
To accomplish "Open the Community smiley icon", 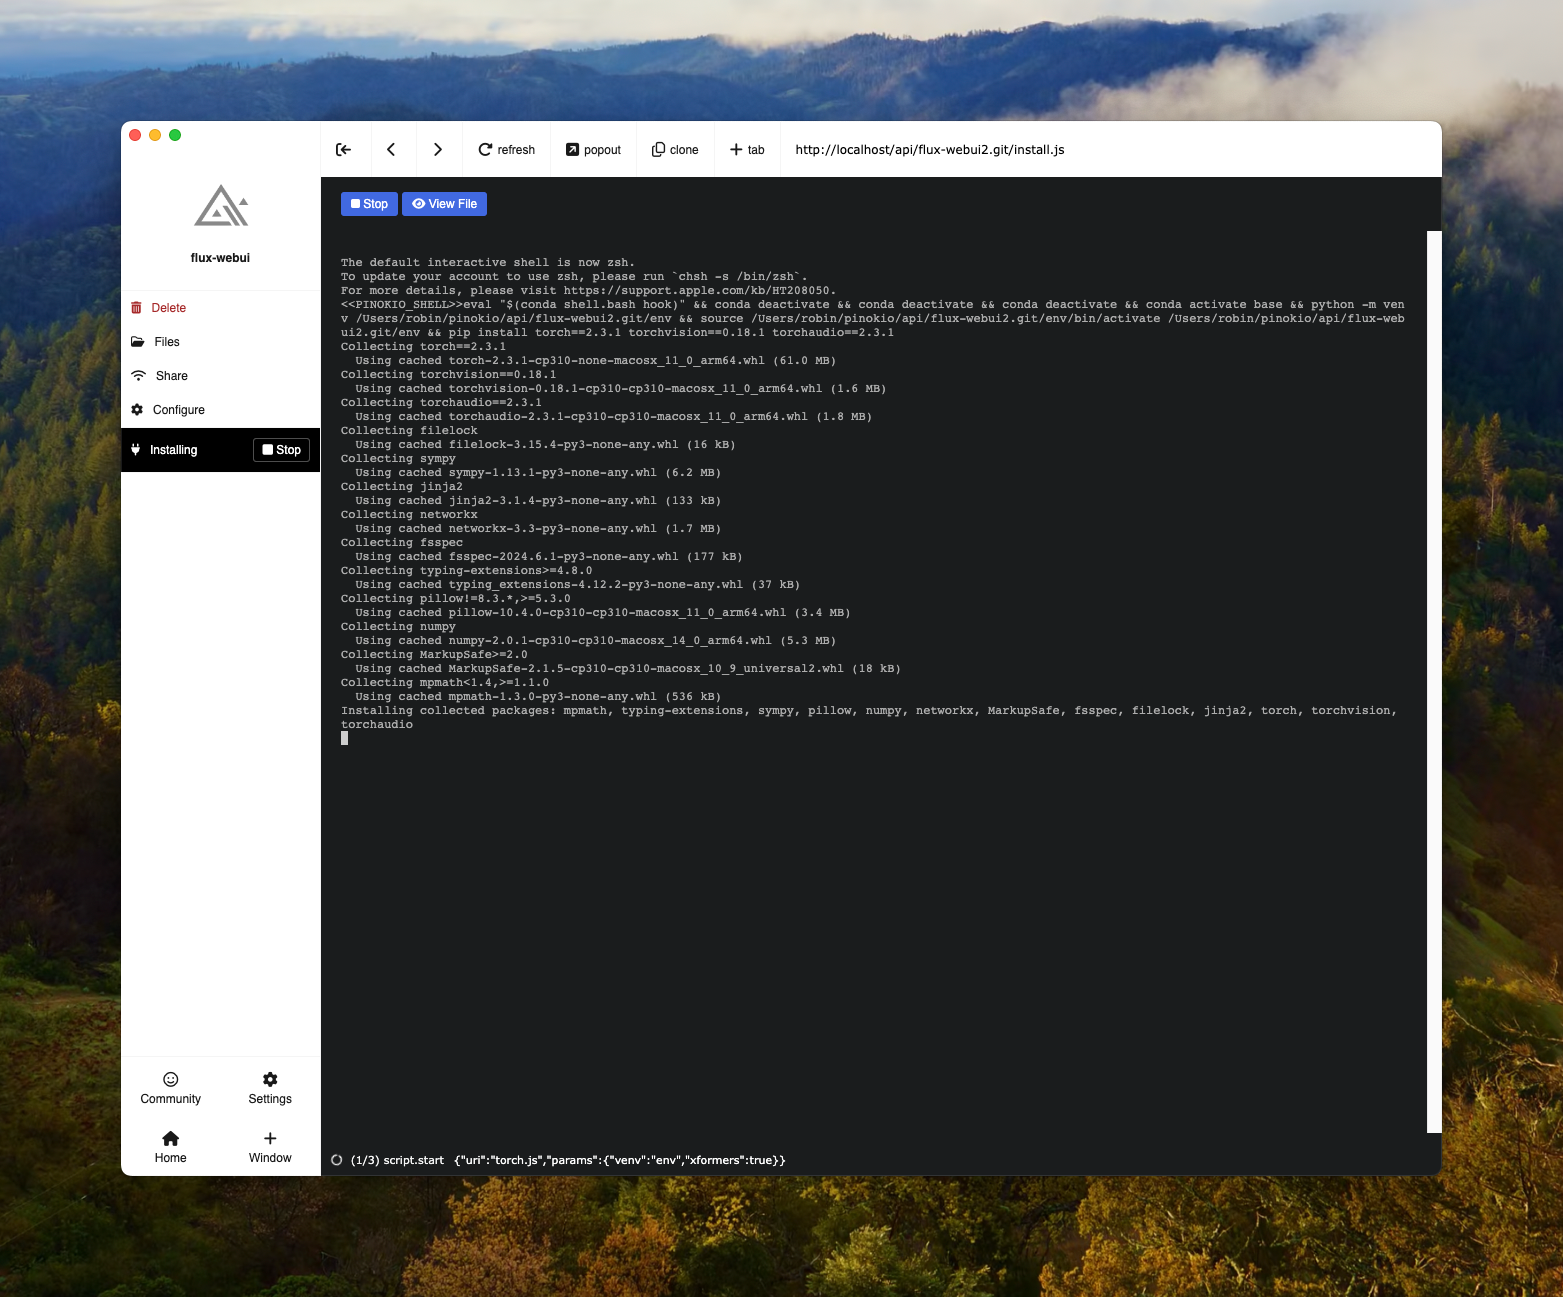I will 171,1079.
